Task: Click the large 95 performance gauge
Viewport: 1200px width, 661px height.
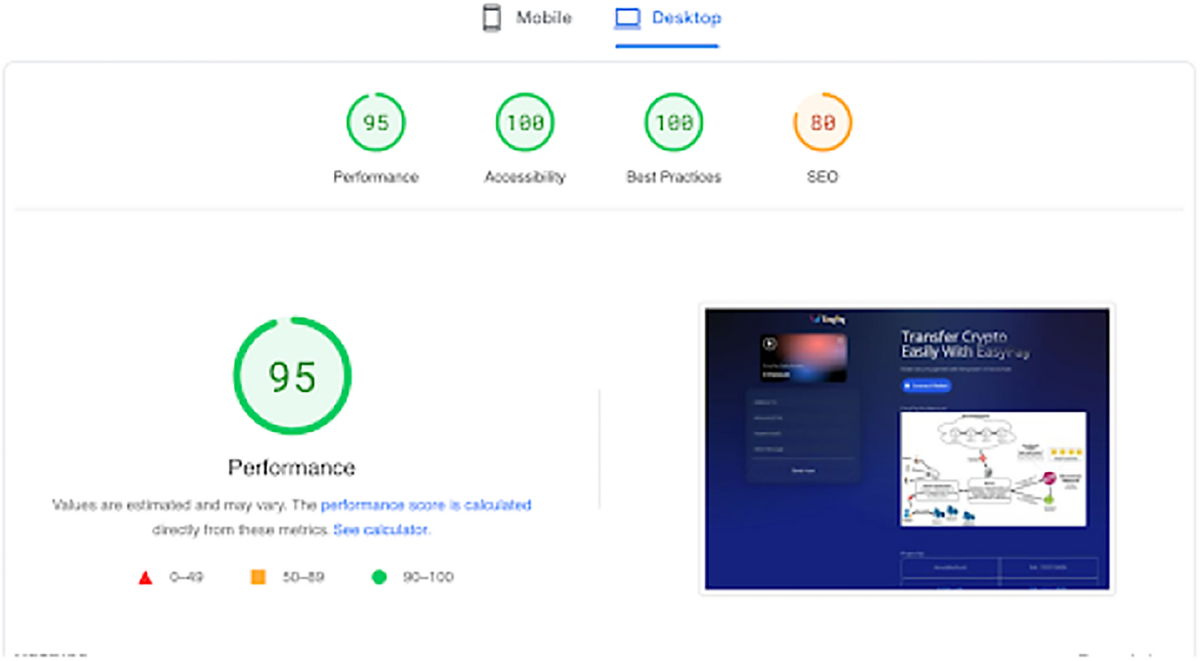Action: point(292,377)
